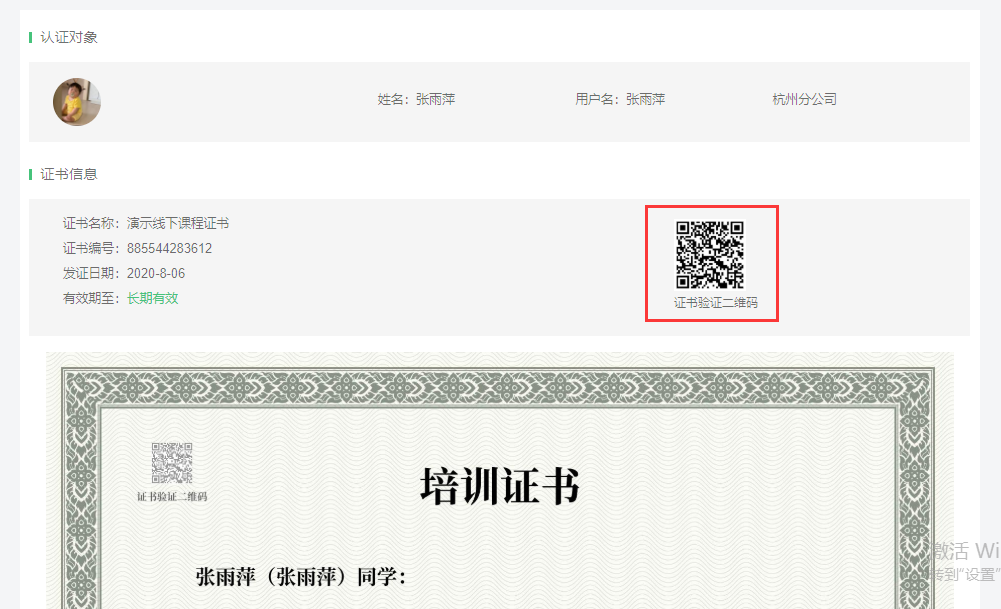
Task: Click the green marker beside 证书信息
Action: (31, 174)
